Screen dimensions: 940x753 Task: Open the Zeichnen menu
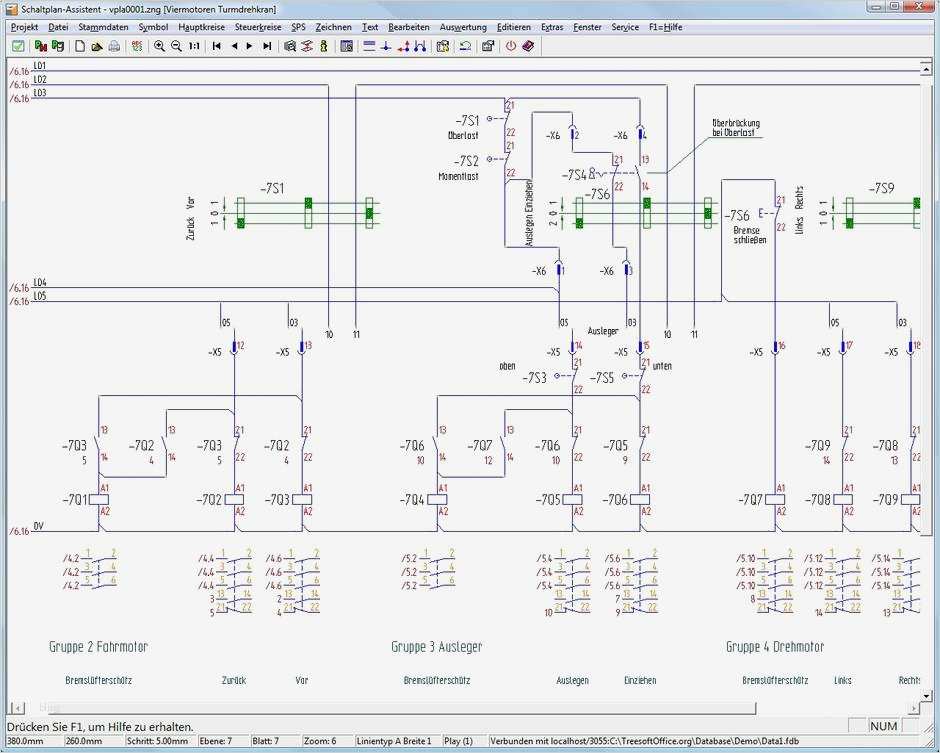point(333,27)
